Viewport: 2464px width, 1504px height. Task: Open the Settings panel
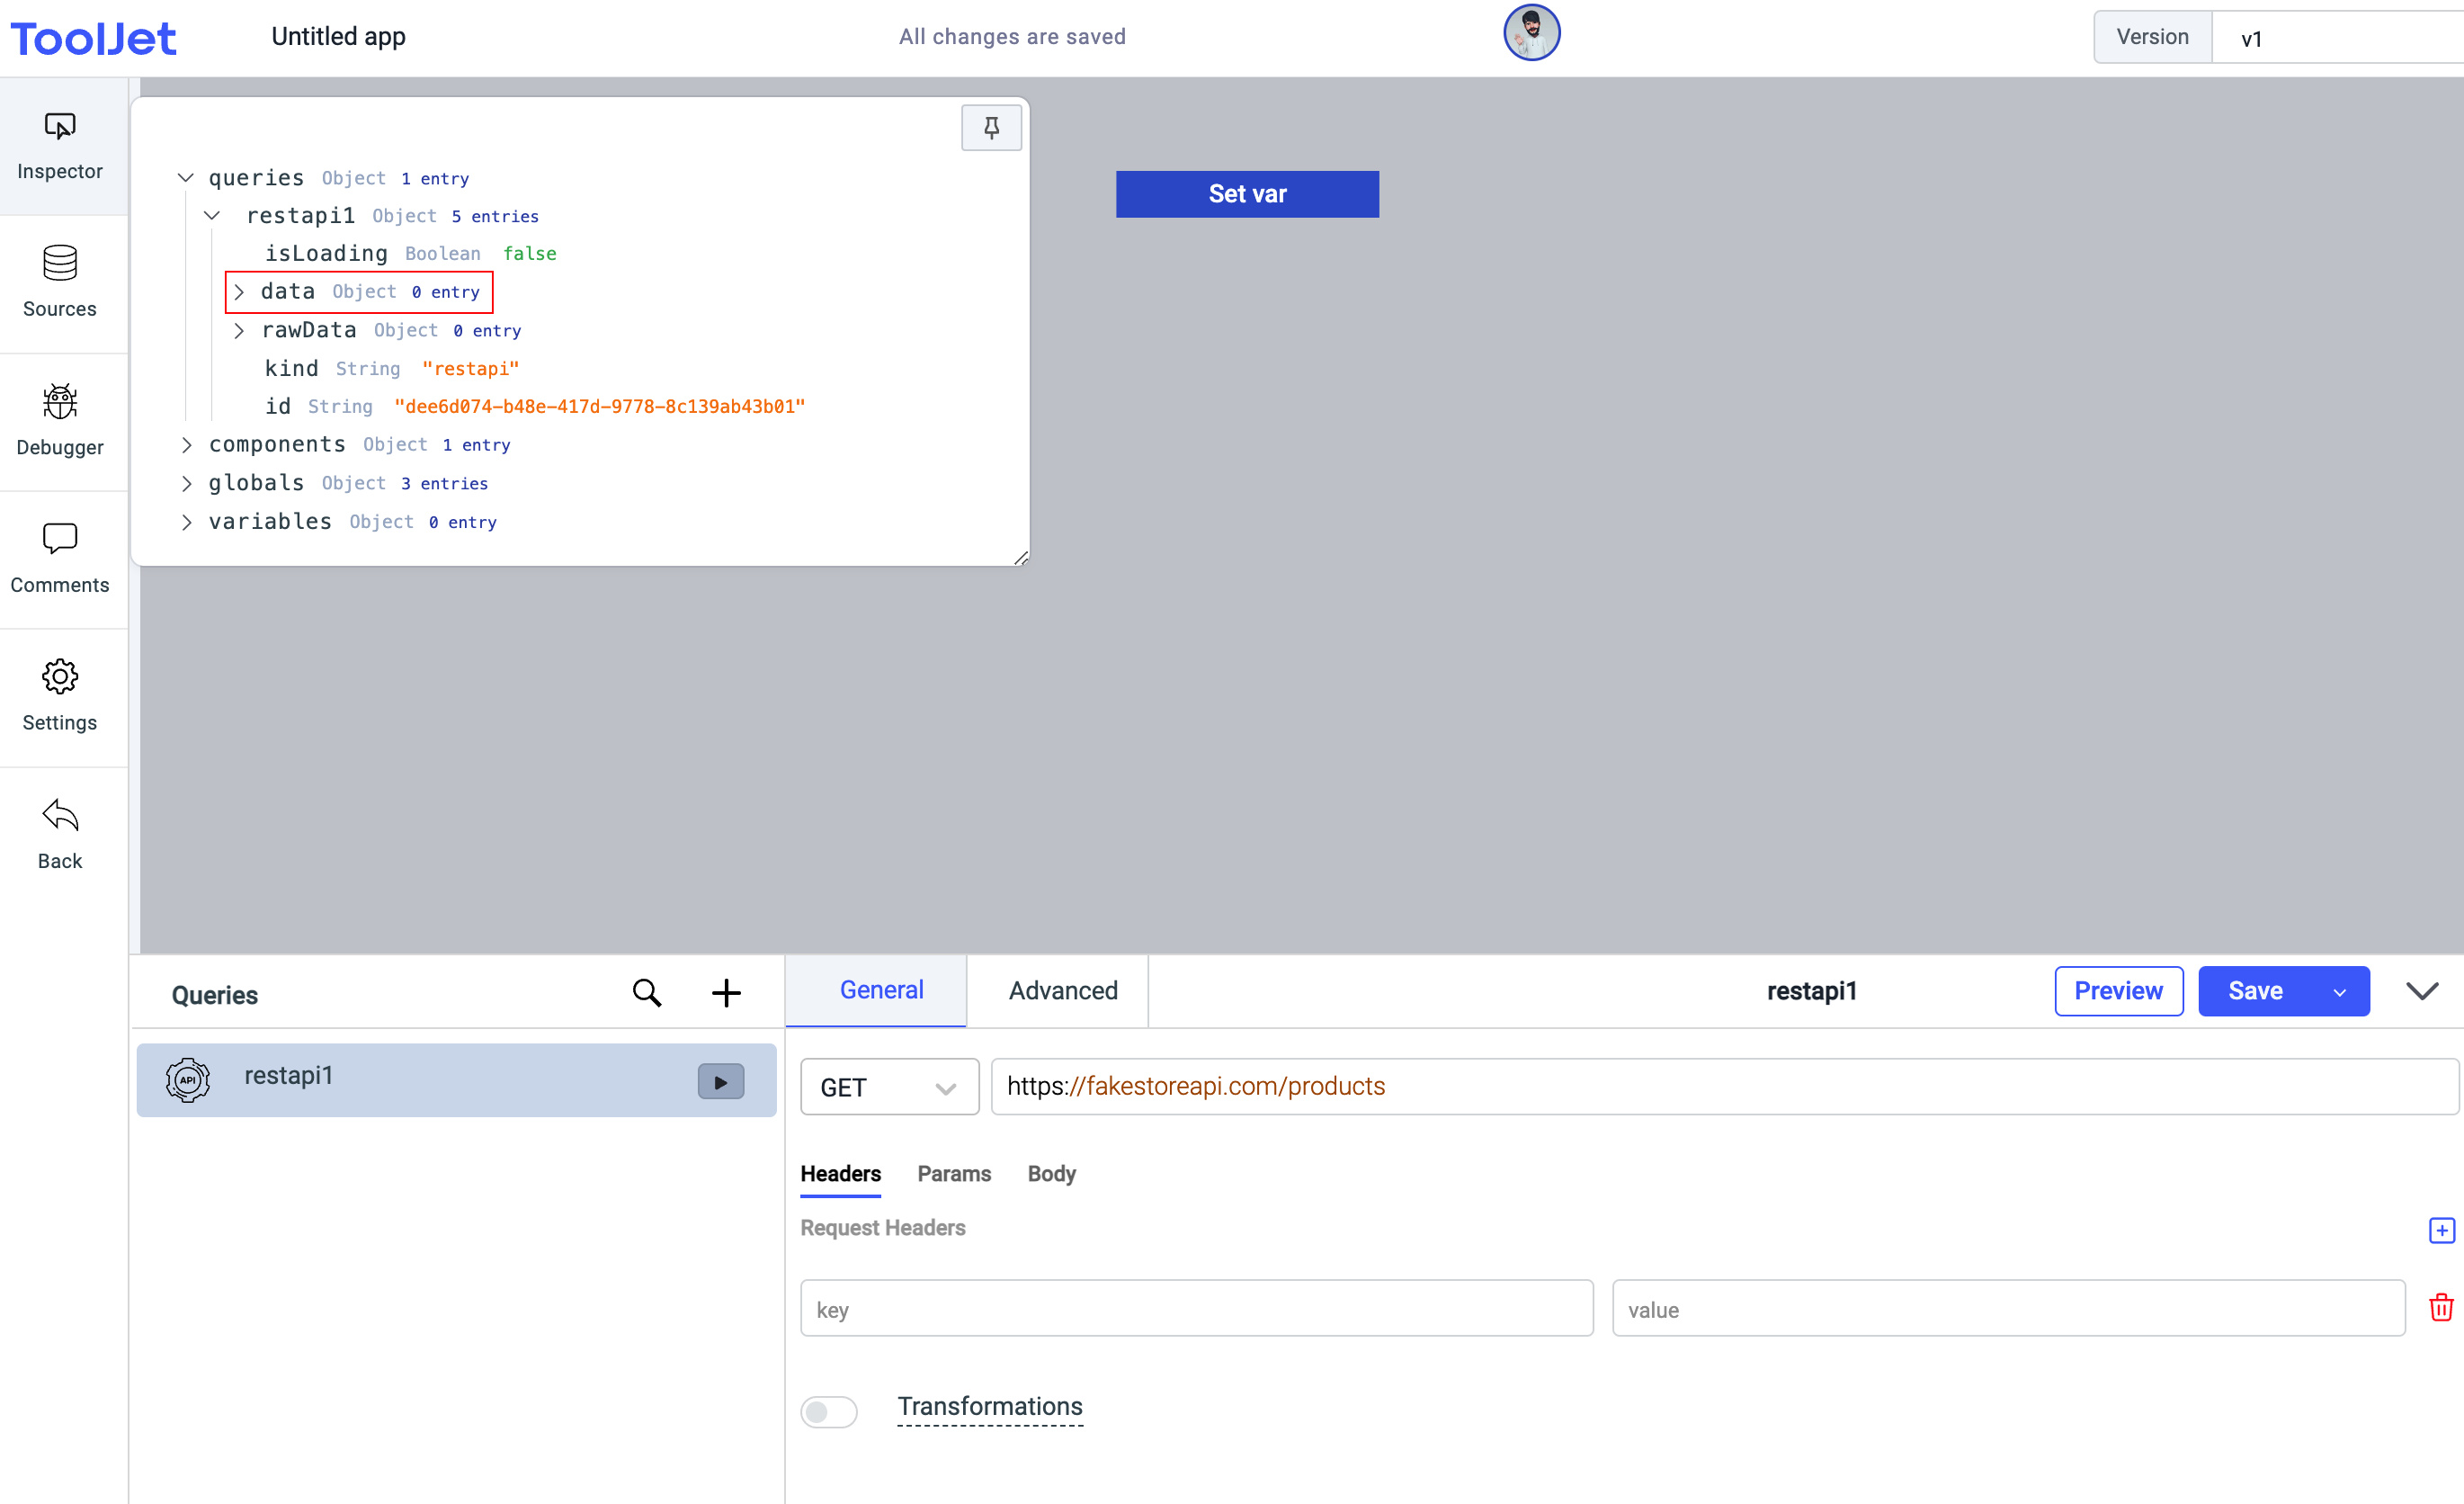click(60, 690)
